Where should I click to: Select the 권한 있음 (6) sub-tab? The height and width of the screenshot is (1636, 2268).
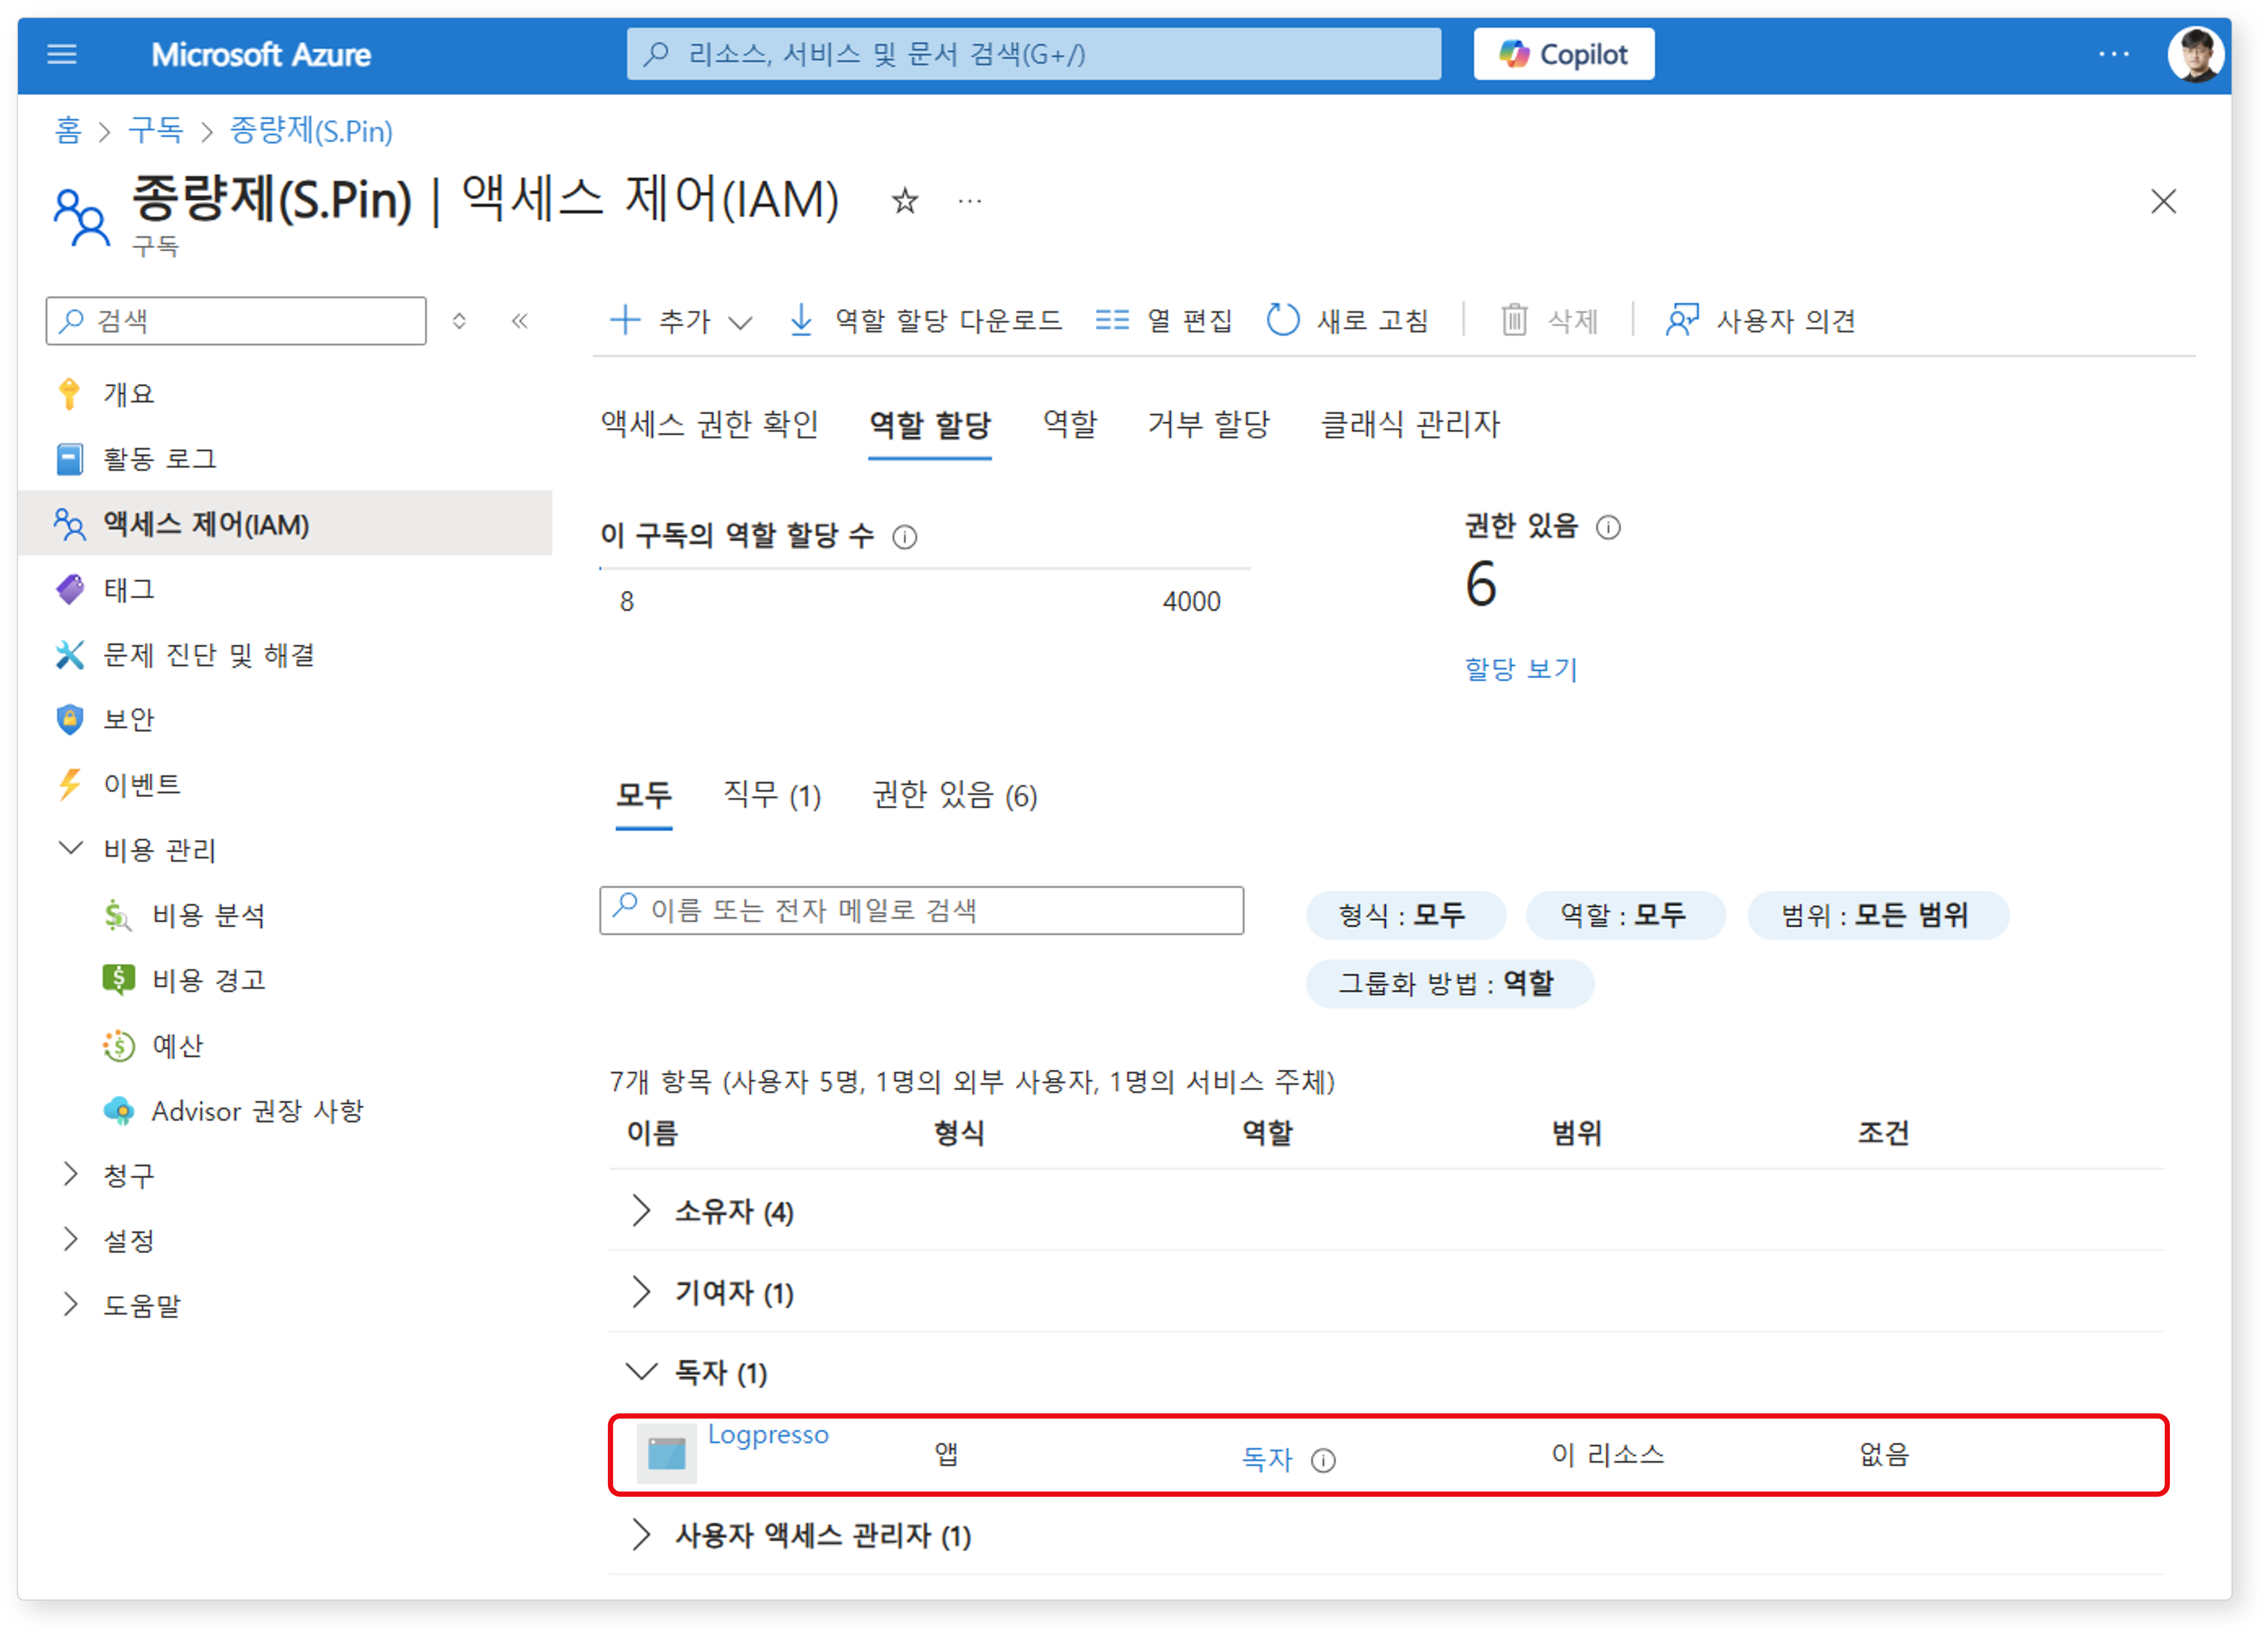[955, 796]
